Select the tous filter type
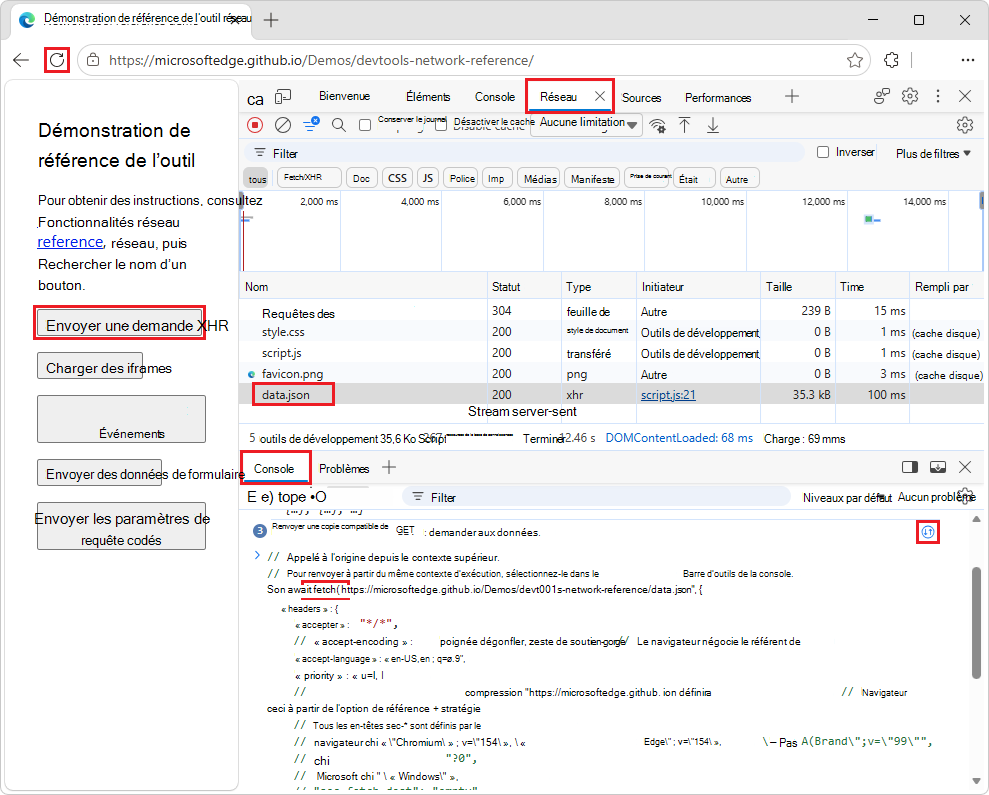This screenshot has width=989, height=795. tap(257, 179)
